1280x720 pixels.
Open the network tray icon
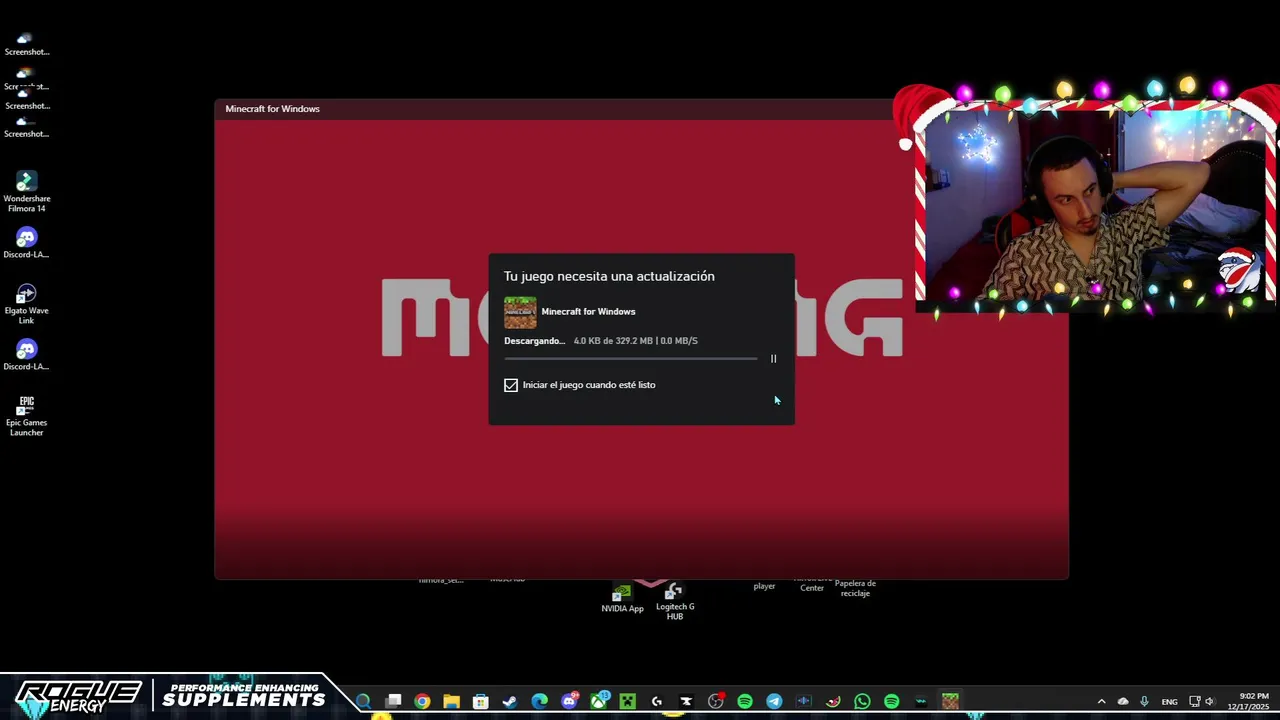click(x=1194, y=702)
